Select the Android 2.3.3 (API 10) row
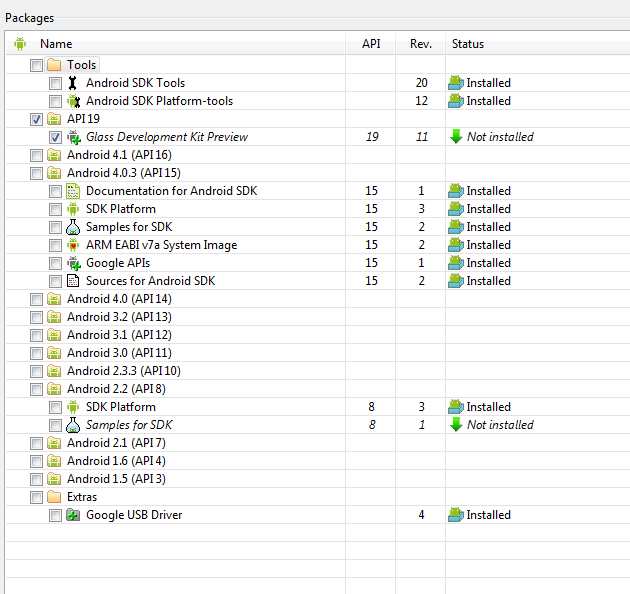The width and height of the screenshot is (630, 594). click(x=318, y=371)
